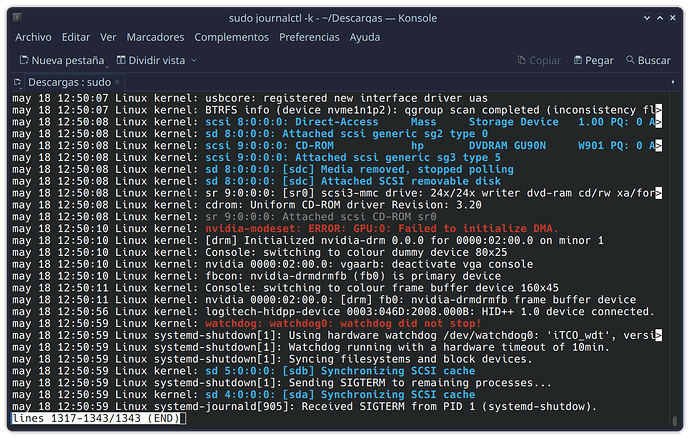Click 'systemd-journald[905]: Received SIGTERM' line
The image size is (690, 438).
305,407
